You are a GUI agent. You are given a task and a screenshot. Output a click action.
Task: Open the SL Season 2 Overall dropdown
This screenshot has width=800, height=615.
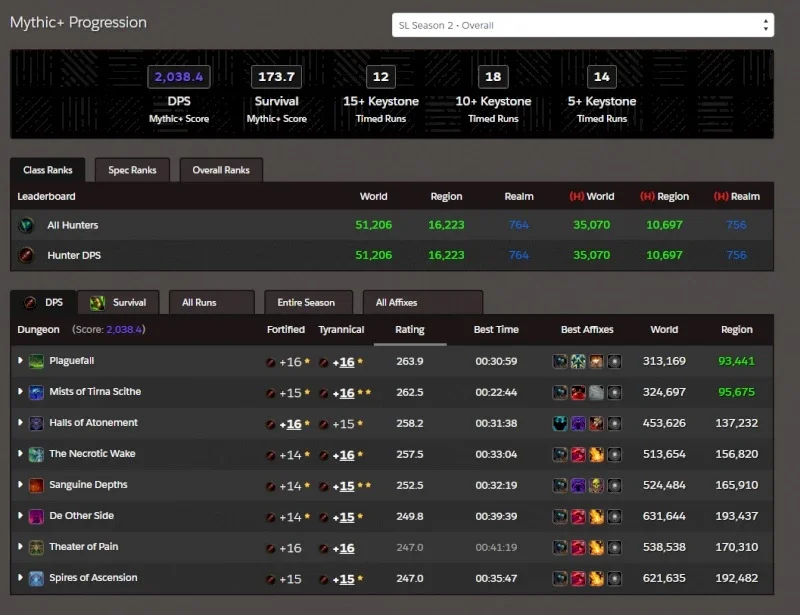(583, 25)
